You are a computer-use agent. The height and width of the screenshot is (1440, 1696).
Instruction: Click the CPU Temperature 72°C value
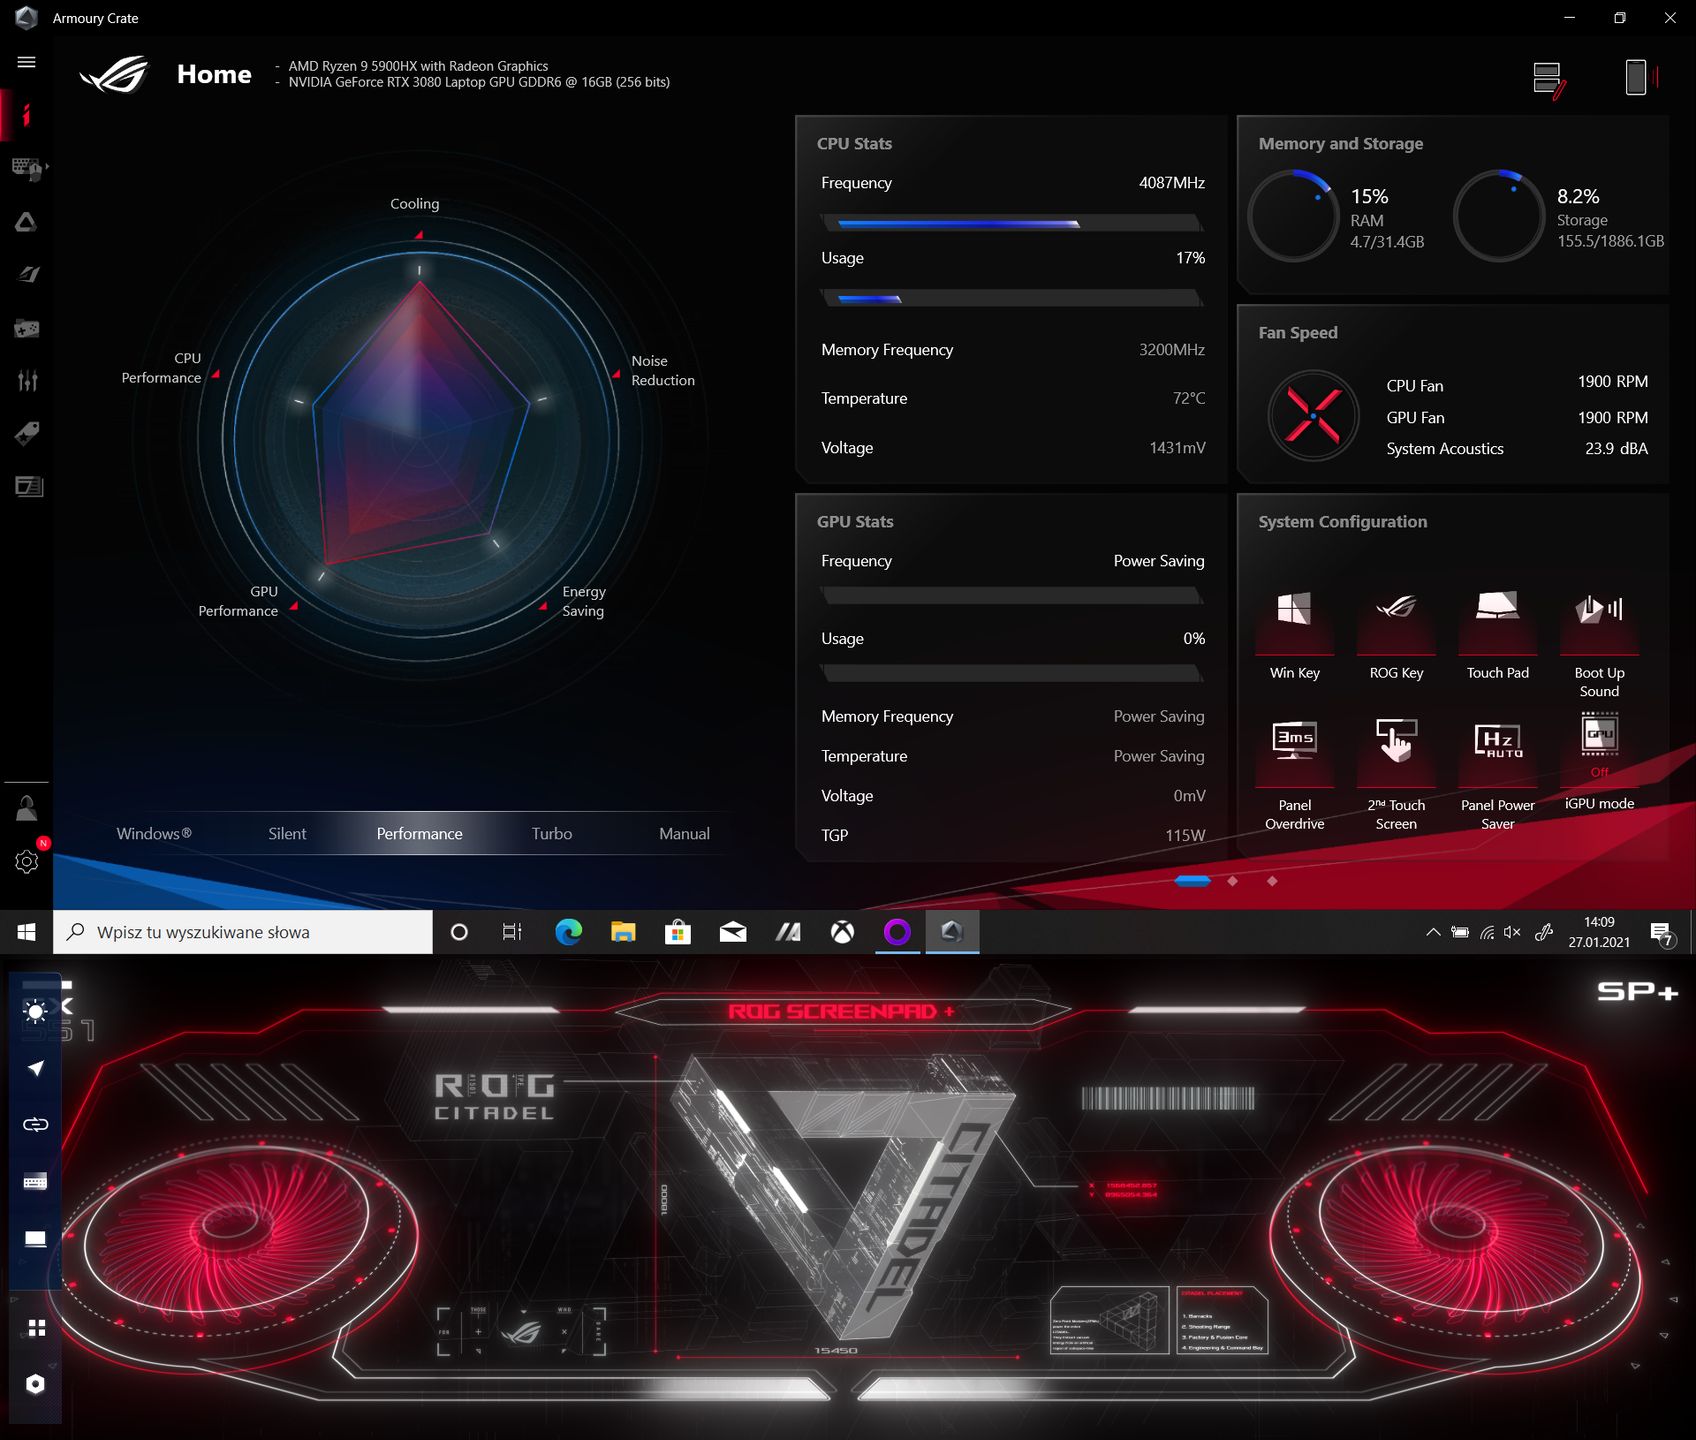1188,398
